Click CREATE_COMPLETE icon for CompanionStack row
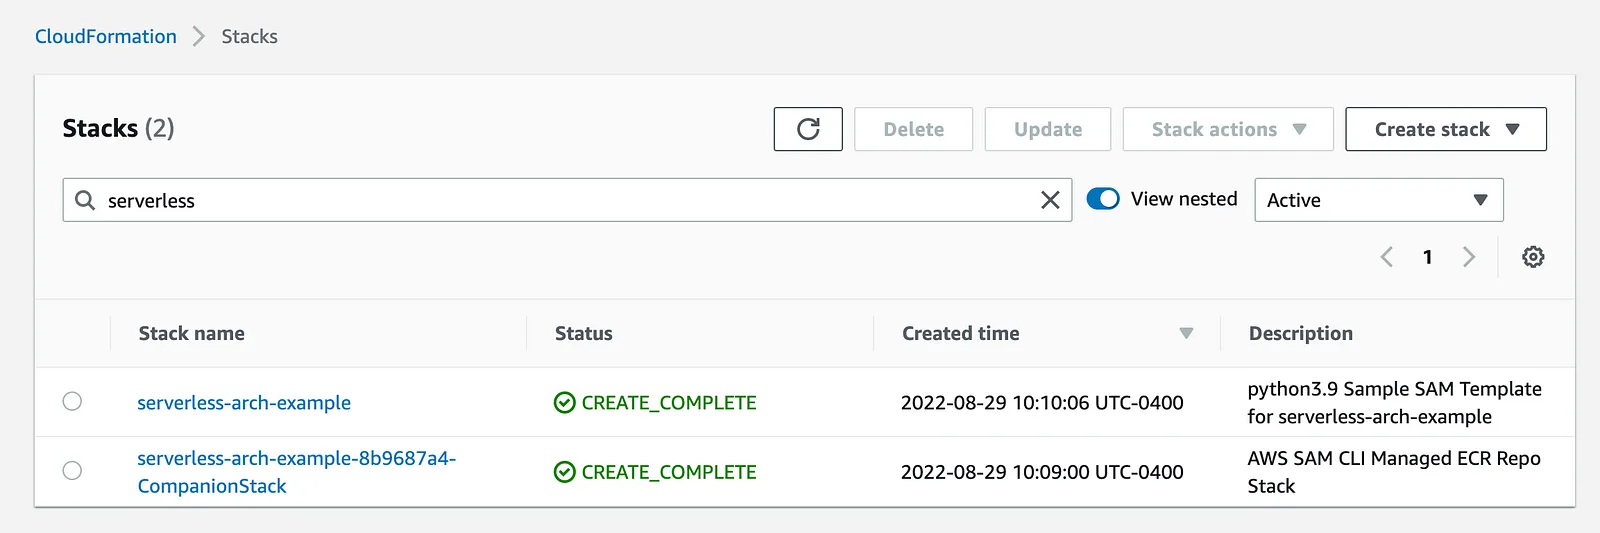Image resolution: width=1600 pixels, height=533 pixels. [565, 472]
